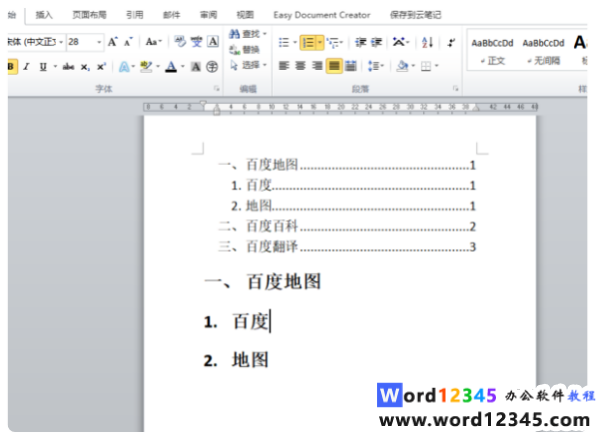The image size is (600, 436).
Task: Apply subscript formatting
Action: click(x=85, y=67)
